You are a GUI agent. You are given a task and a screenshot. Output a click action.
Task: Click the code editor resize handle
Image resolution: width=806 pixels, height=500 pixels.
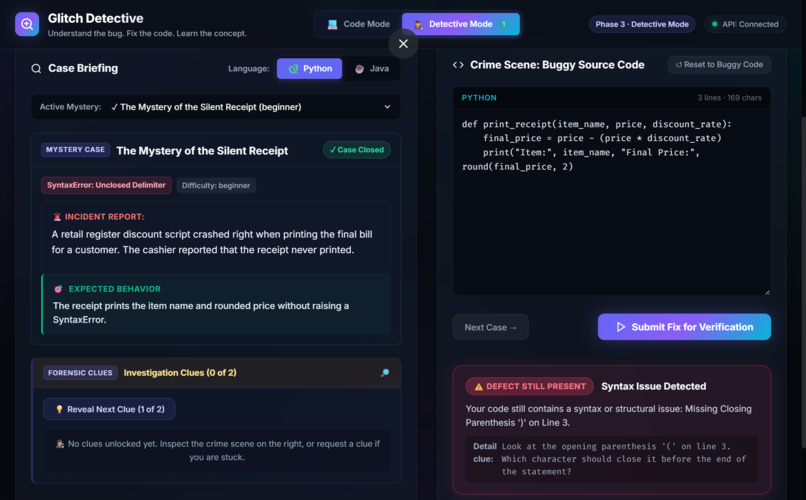pyautogui.click(x=766, y=291)
